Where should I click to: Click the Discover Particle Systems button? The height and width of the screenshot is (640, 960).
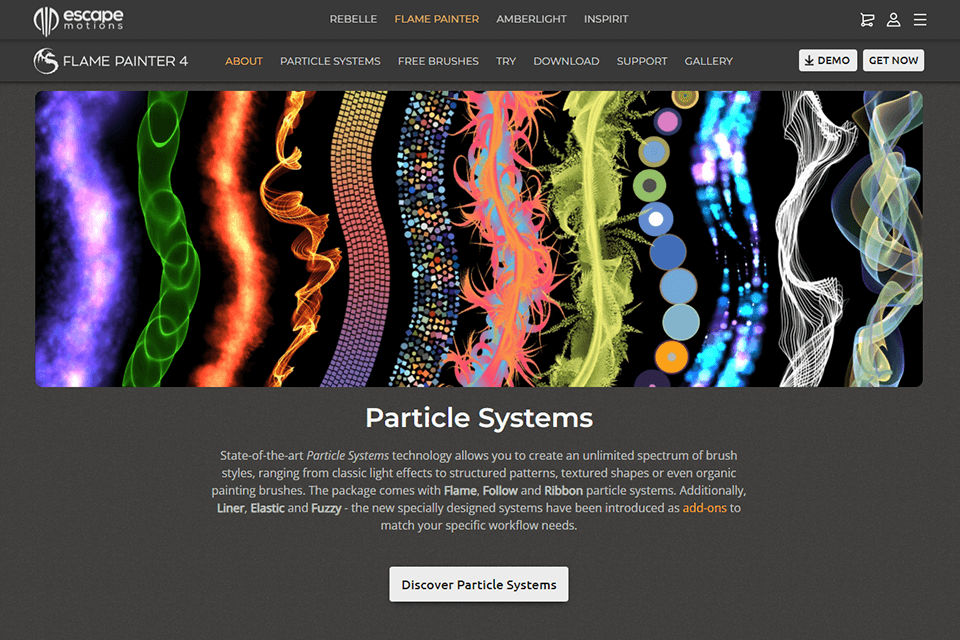click(479, 584)
